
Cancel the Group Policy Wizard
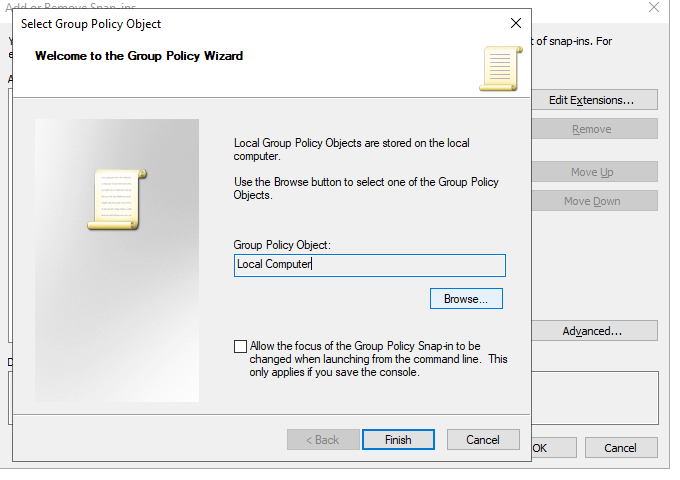[482, 440]
